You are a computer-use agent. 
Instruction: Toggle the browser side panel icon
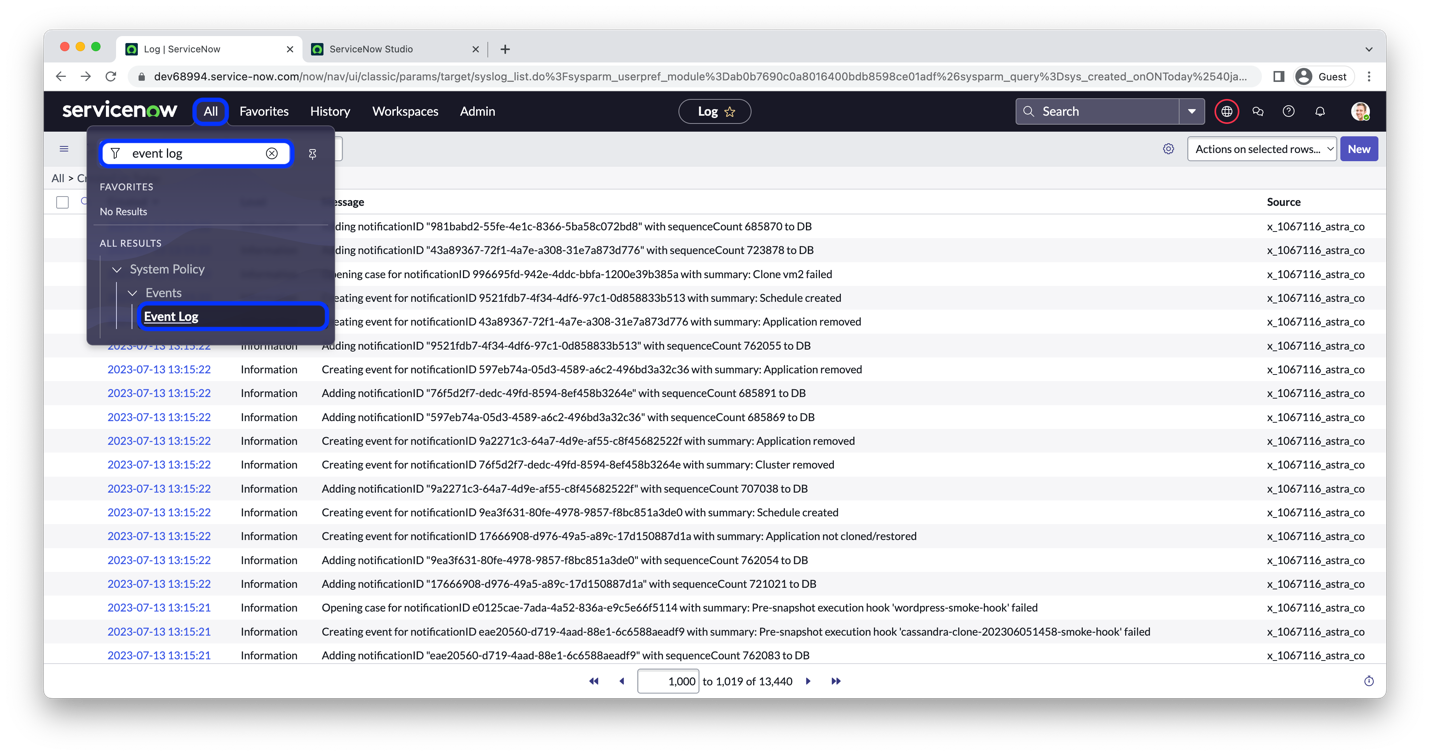point(1279,76)
